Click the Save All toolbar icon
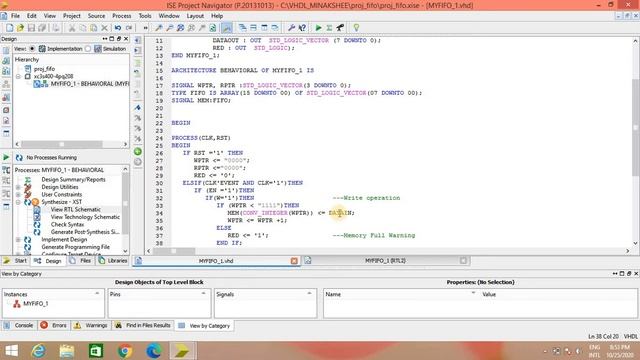Image resolution: width=640 pixels, height=360 pixels. [x=42, y=28]
